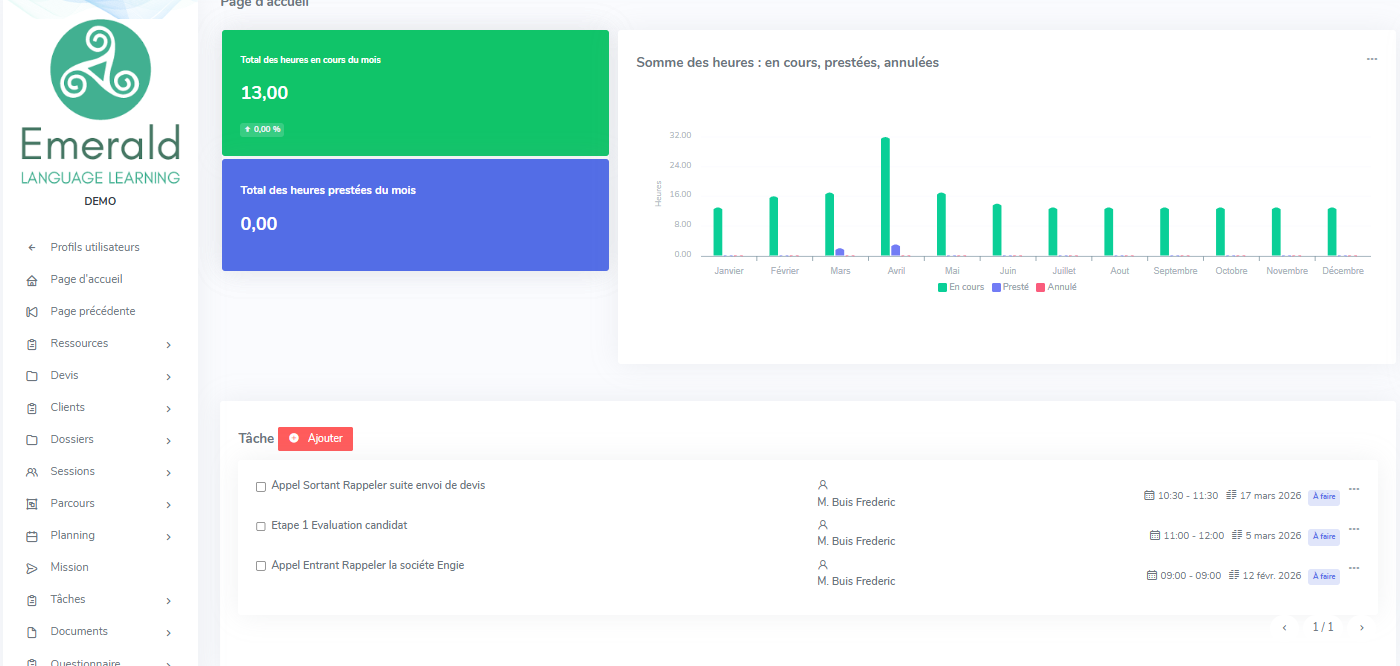Check the Appel Sortant Rappeler task checkbox
This screenshot has width=1400, height=666.
(261, 487)
